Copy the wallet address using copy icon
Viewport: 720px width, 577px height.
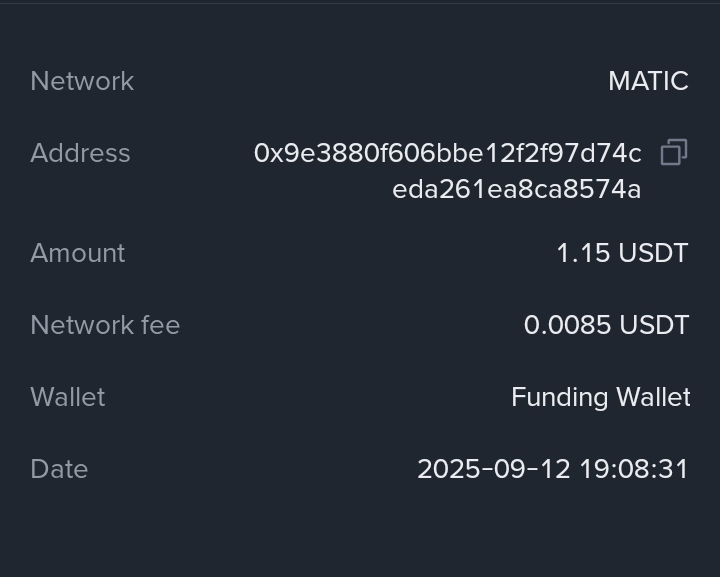tap(674, 153)
